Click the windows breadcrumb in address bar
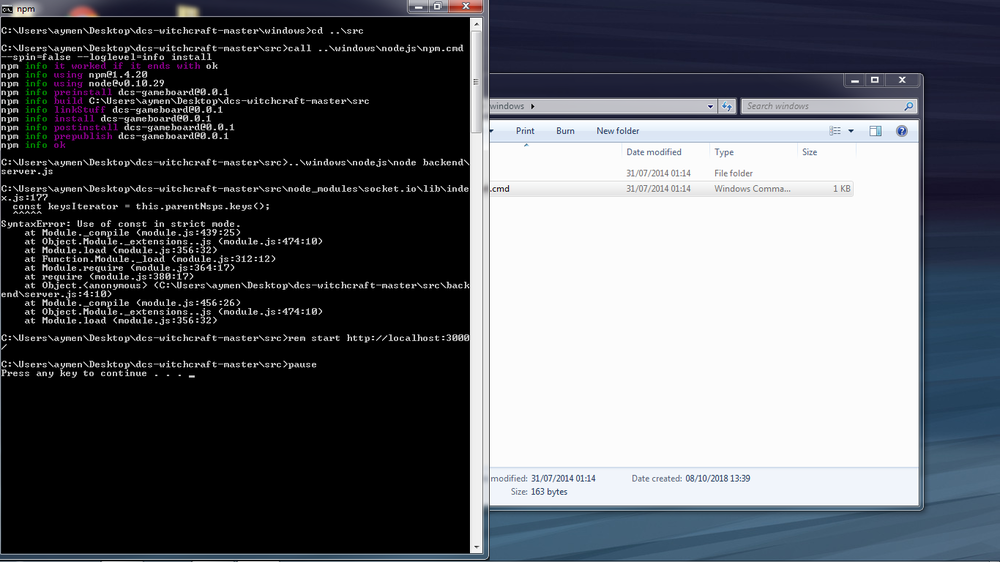The width and height of the screenshot is (1000, 562). point(507,107)
